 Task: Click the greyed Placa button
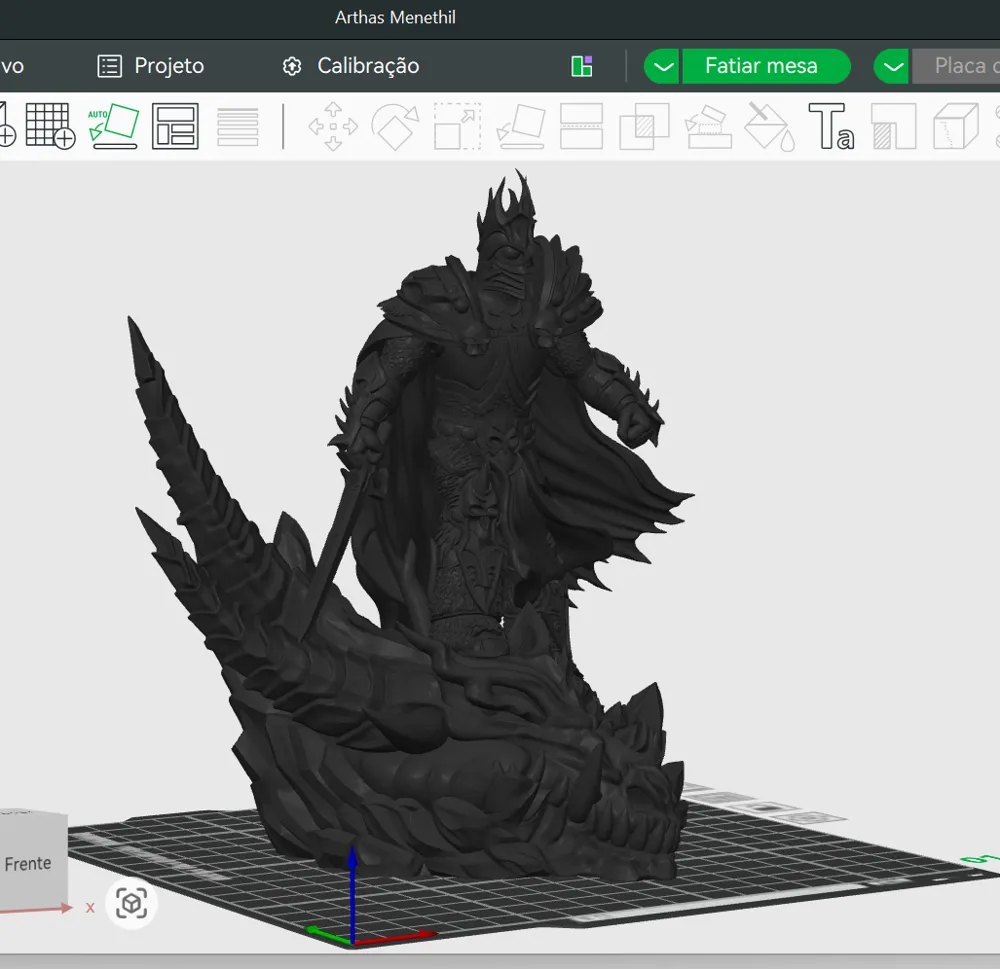tap(957, 66)
